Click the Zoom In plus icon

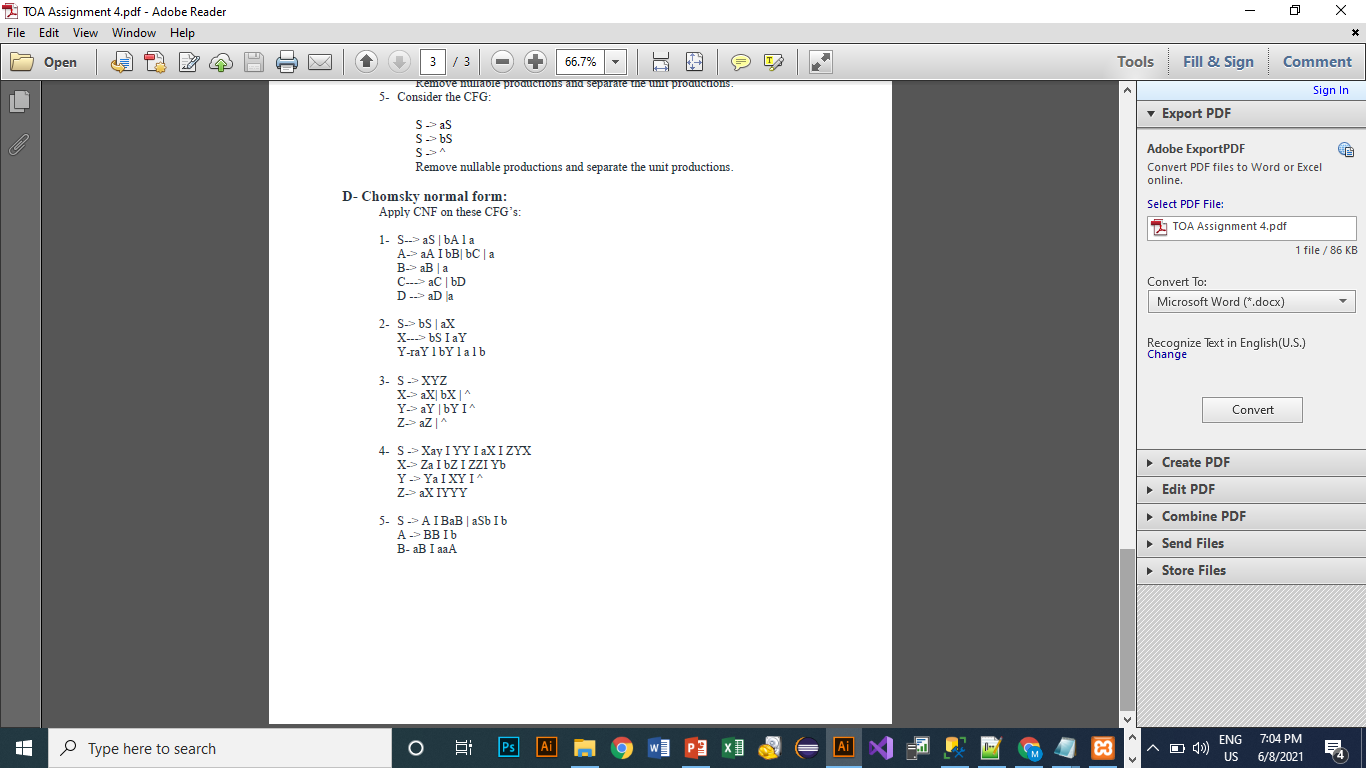[534, 61]
